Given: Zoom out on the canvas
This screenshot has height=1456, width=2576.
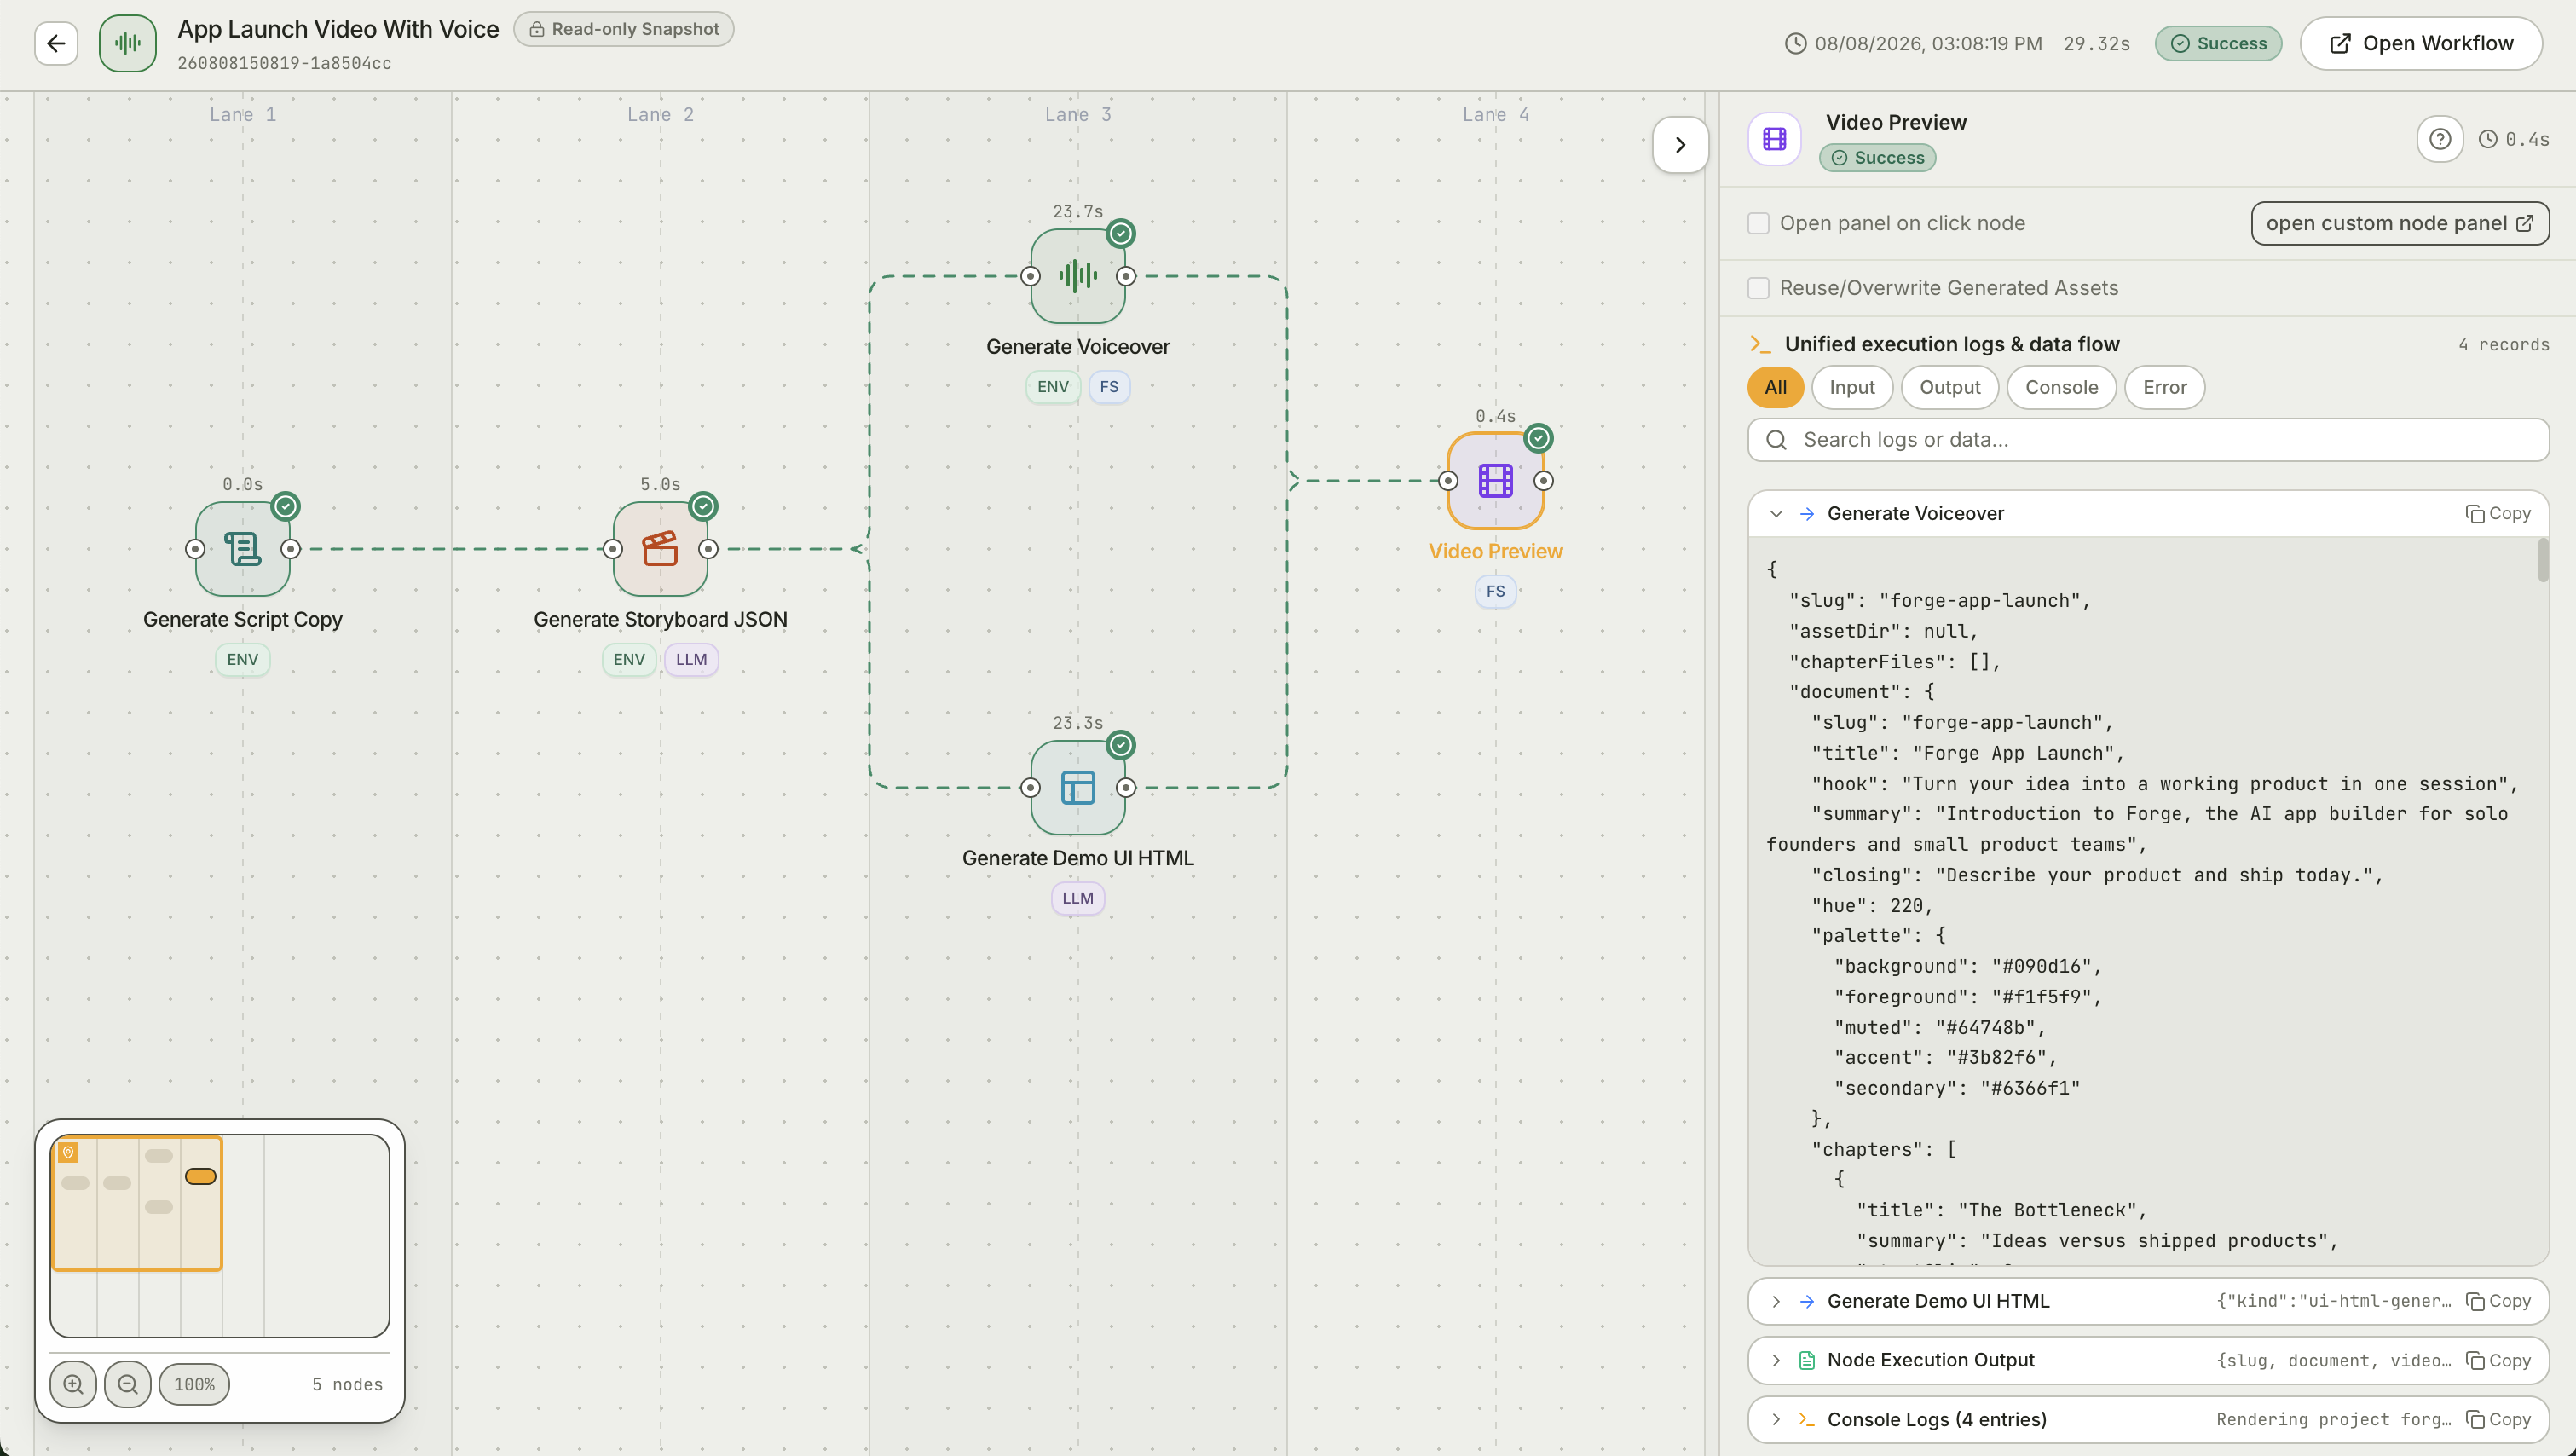Looking at the screenshot, I should tap(127, 1384).
